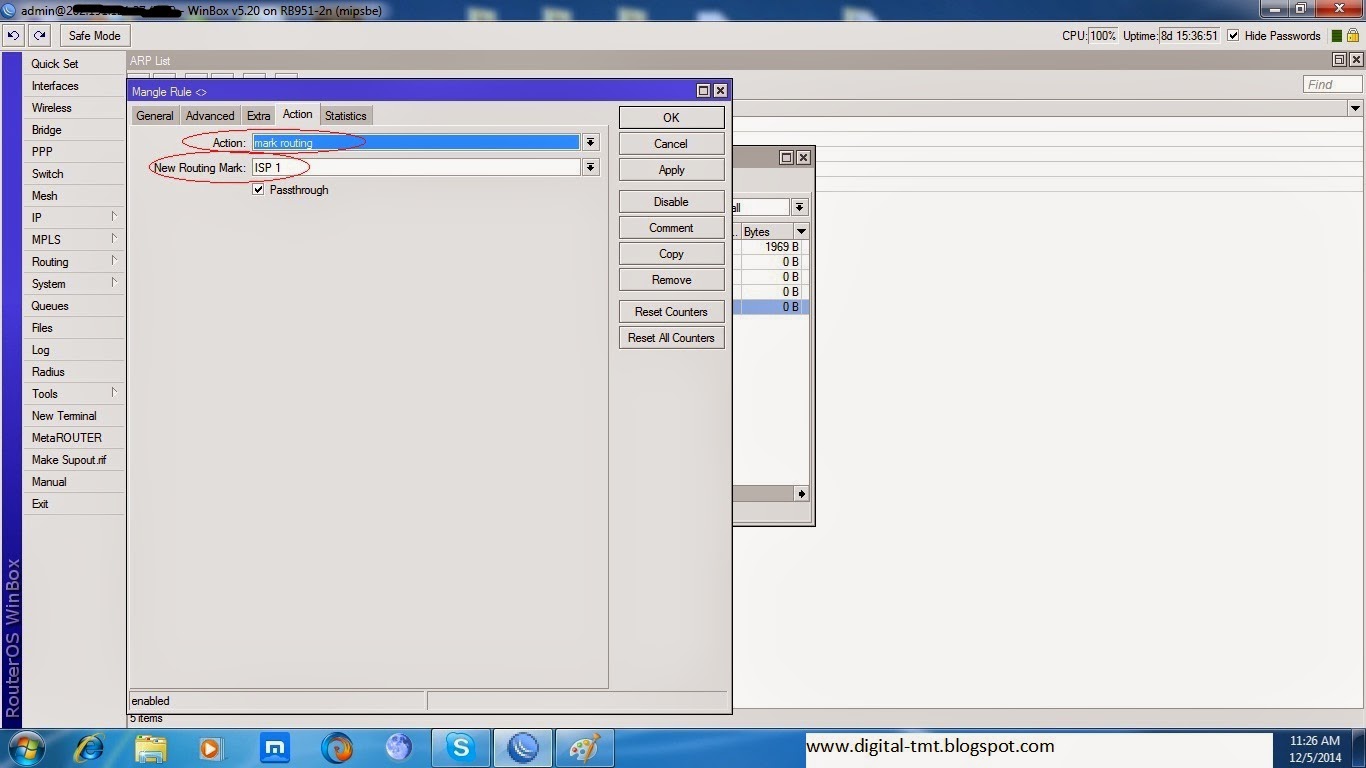This screenshot has width=1366, height=768.
Task: Click the OK button
Action: click(671, 117)
